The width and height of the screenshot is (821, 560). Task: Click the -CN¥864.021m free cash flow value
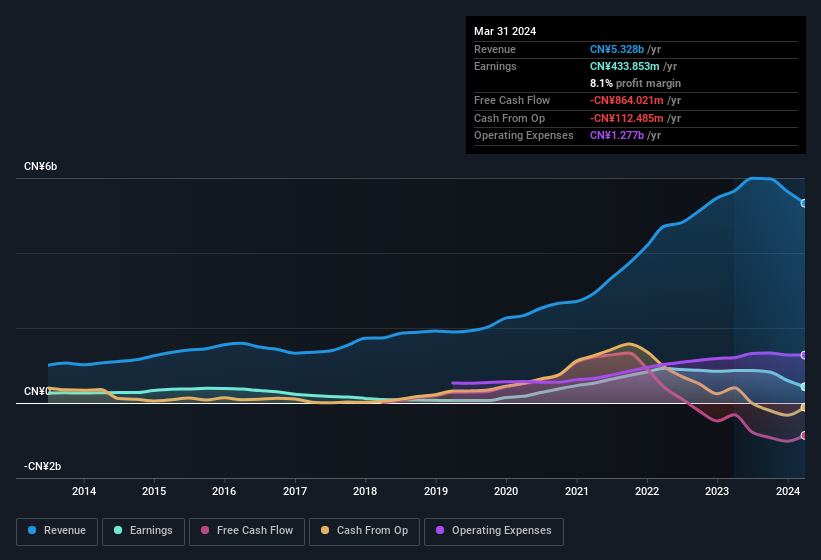pyautogui.click(x=636, y=100)
